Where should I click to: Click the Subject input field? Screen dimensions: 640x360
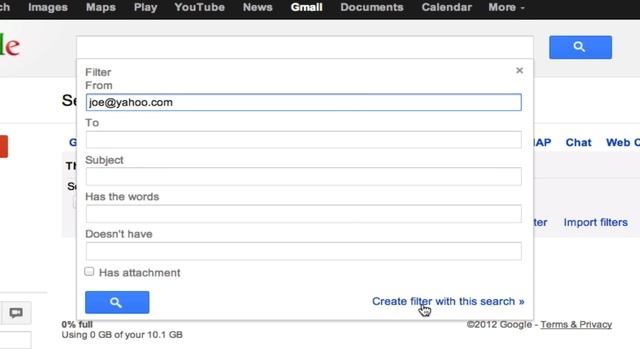(303, 176)
